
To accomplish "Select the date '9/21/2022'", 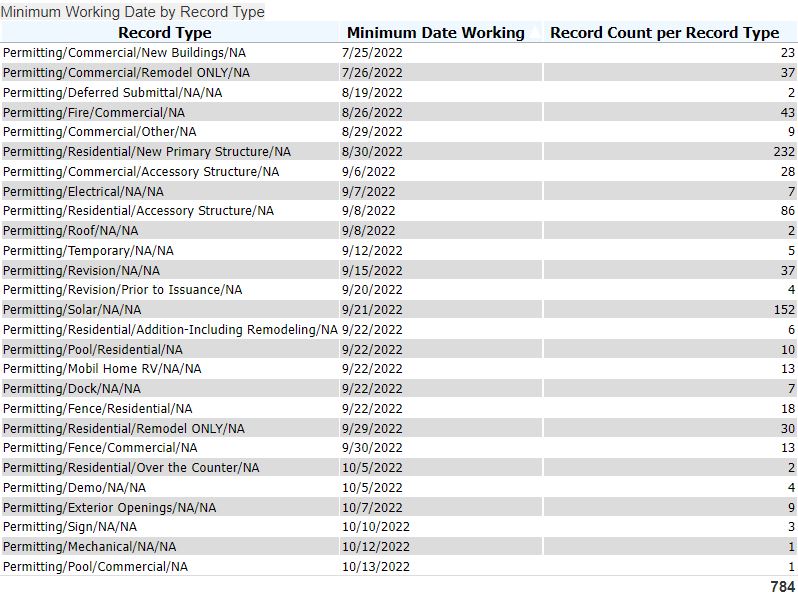I will (372, 309).
